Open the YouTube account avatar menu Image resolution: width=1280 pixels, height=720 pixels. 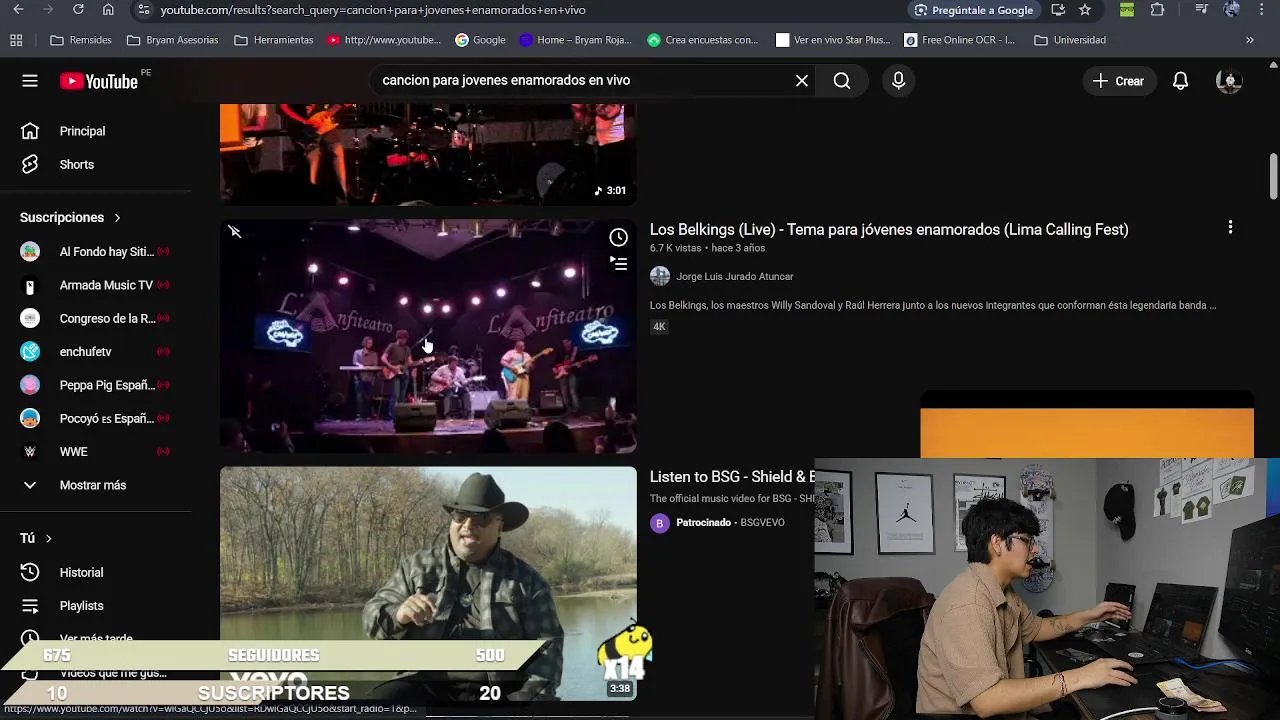1229,81
